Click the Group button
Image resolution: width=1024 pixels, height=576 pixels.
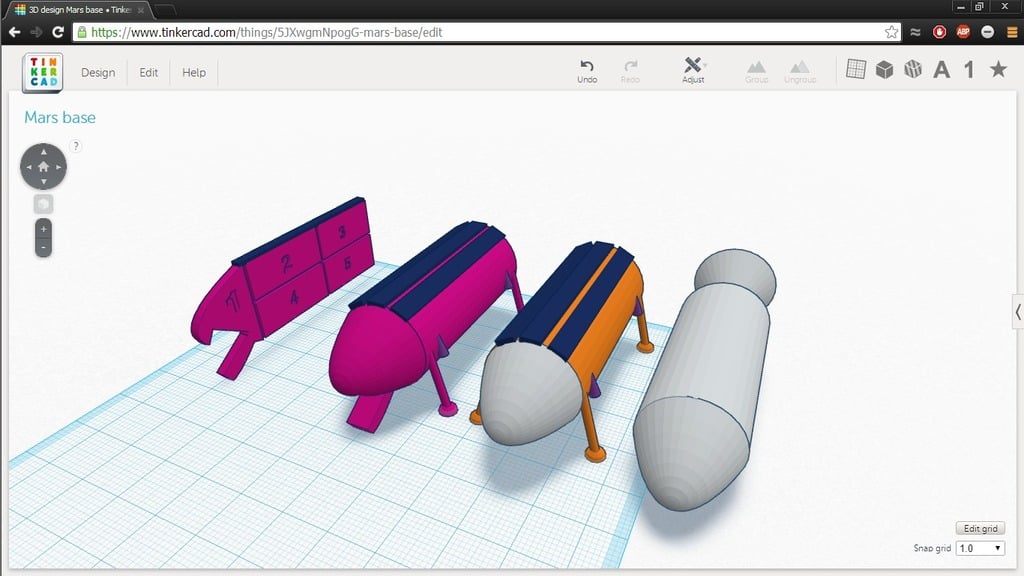756,72
